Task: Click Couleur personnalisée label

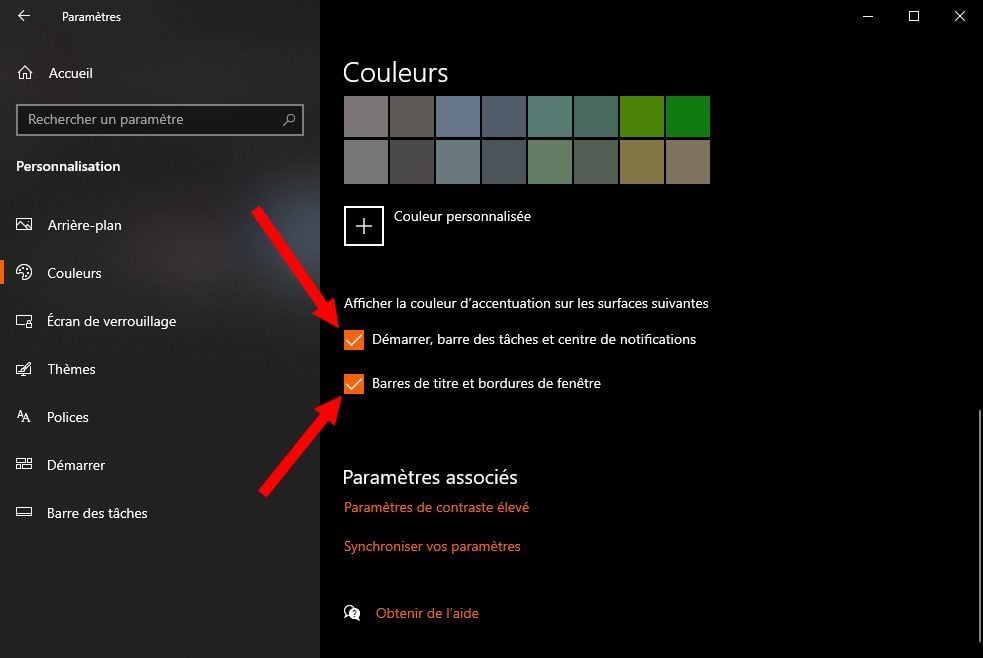Action: [462, 216]
